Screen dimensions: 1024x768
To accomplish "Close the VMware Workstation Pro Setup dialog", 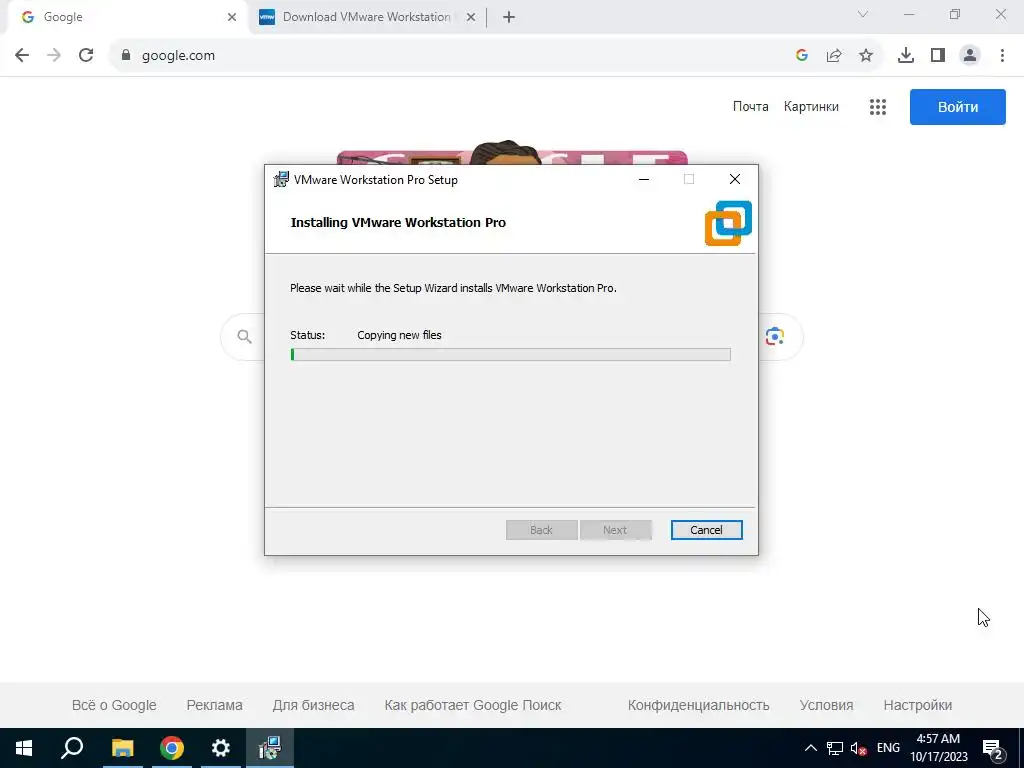I will [735, 179].
